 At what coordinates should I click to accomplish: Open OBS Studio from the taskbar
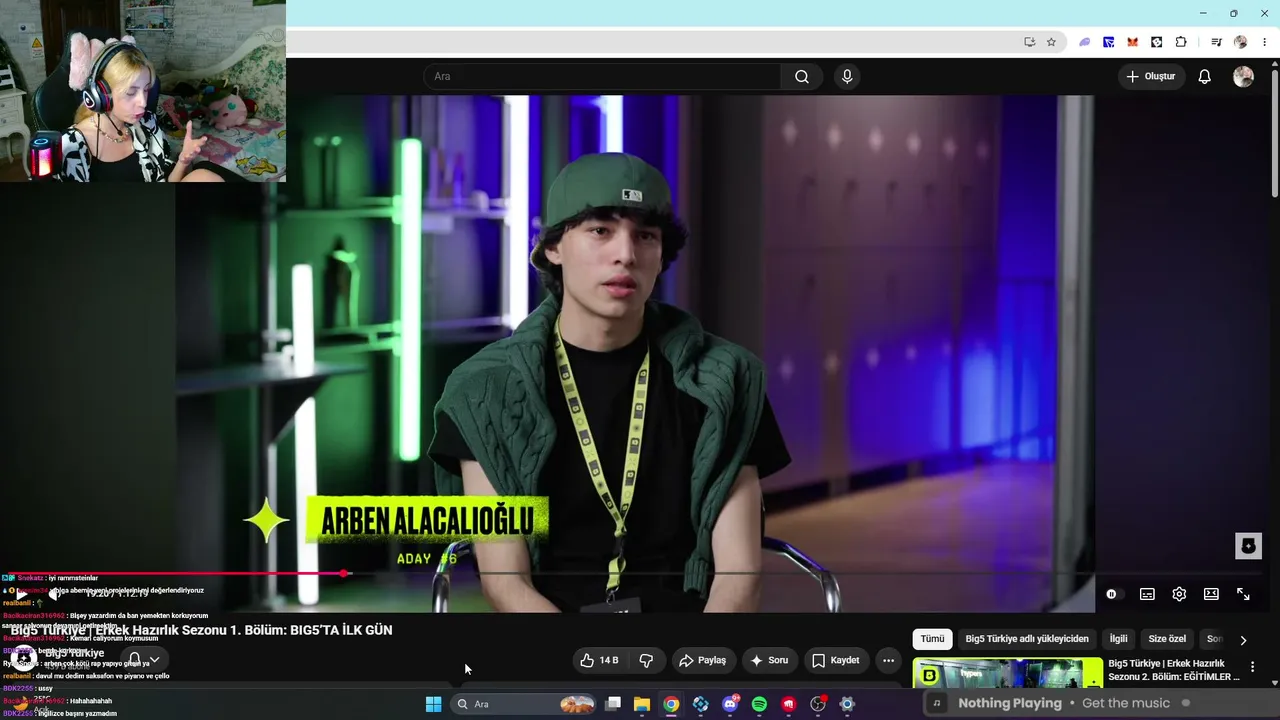pos(818,704)
